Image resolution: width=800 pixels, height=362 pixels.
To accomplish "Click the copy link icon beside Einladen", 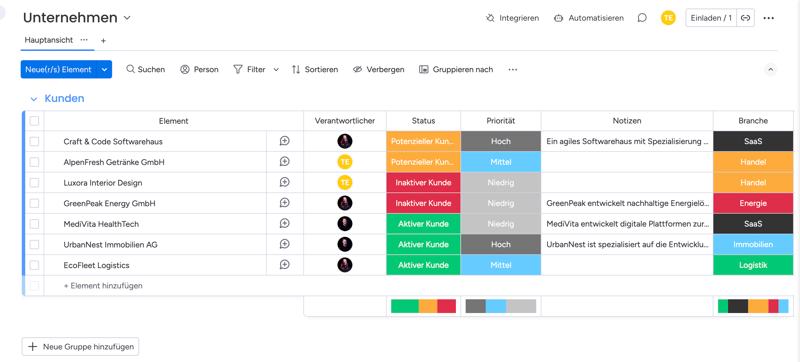I will pos(745,18).
